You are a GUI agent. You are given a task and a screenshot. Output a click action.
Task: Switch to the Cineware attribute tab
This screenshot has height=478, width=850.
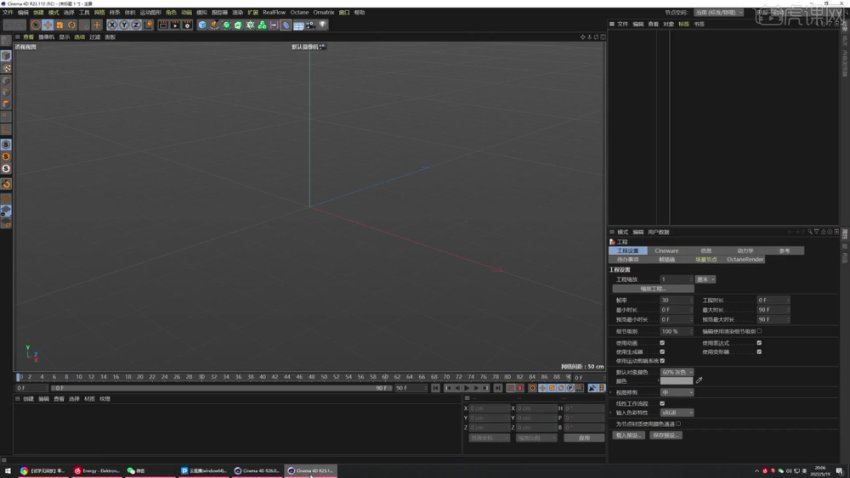666,251
